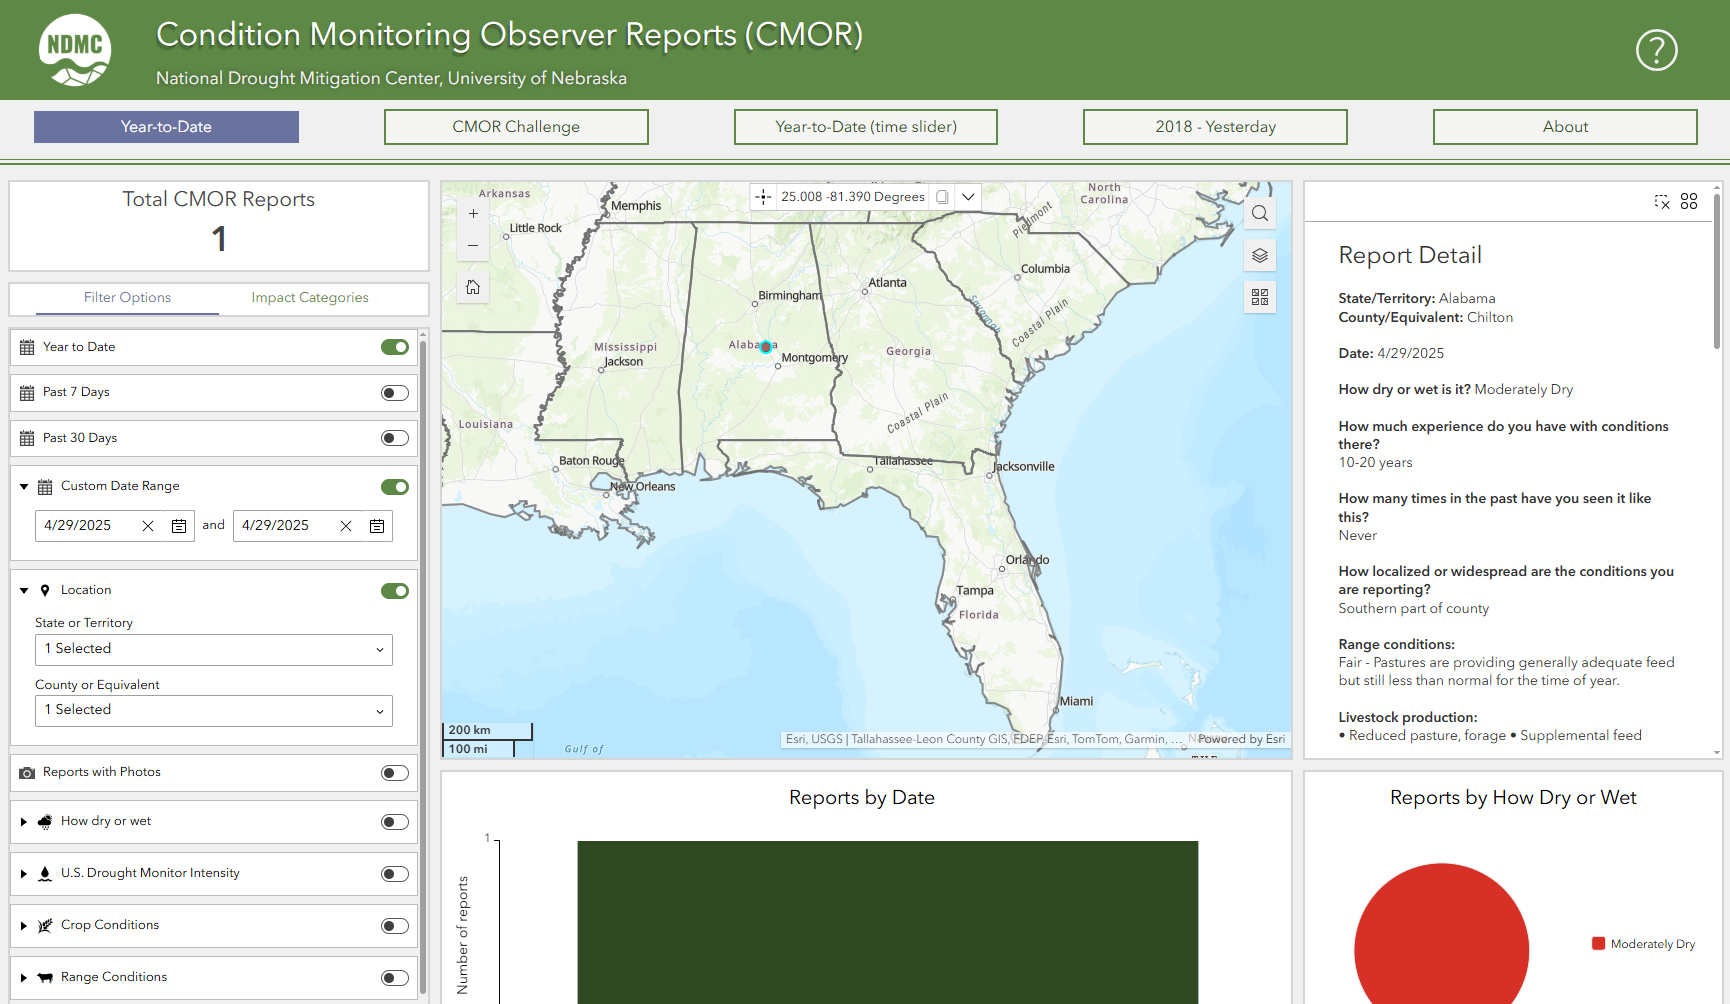Open calendar picker for end date
This screenshot has width=1730, height=1004.
[377, 526]
